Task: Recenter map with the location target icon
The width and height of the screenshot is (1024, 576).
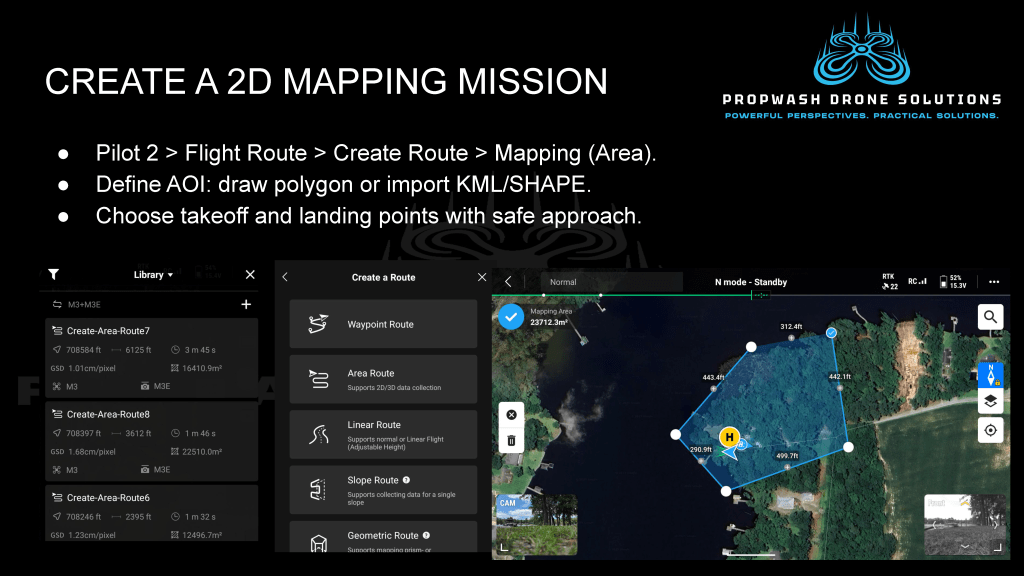Action: click(x=990, y=430)
